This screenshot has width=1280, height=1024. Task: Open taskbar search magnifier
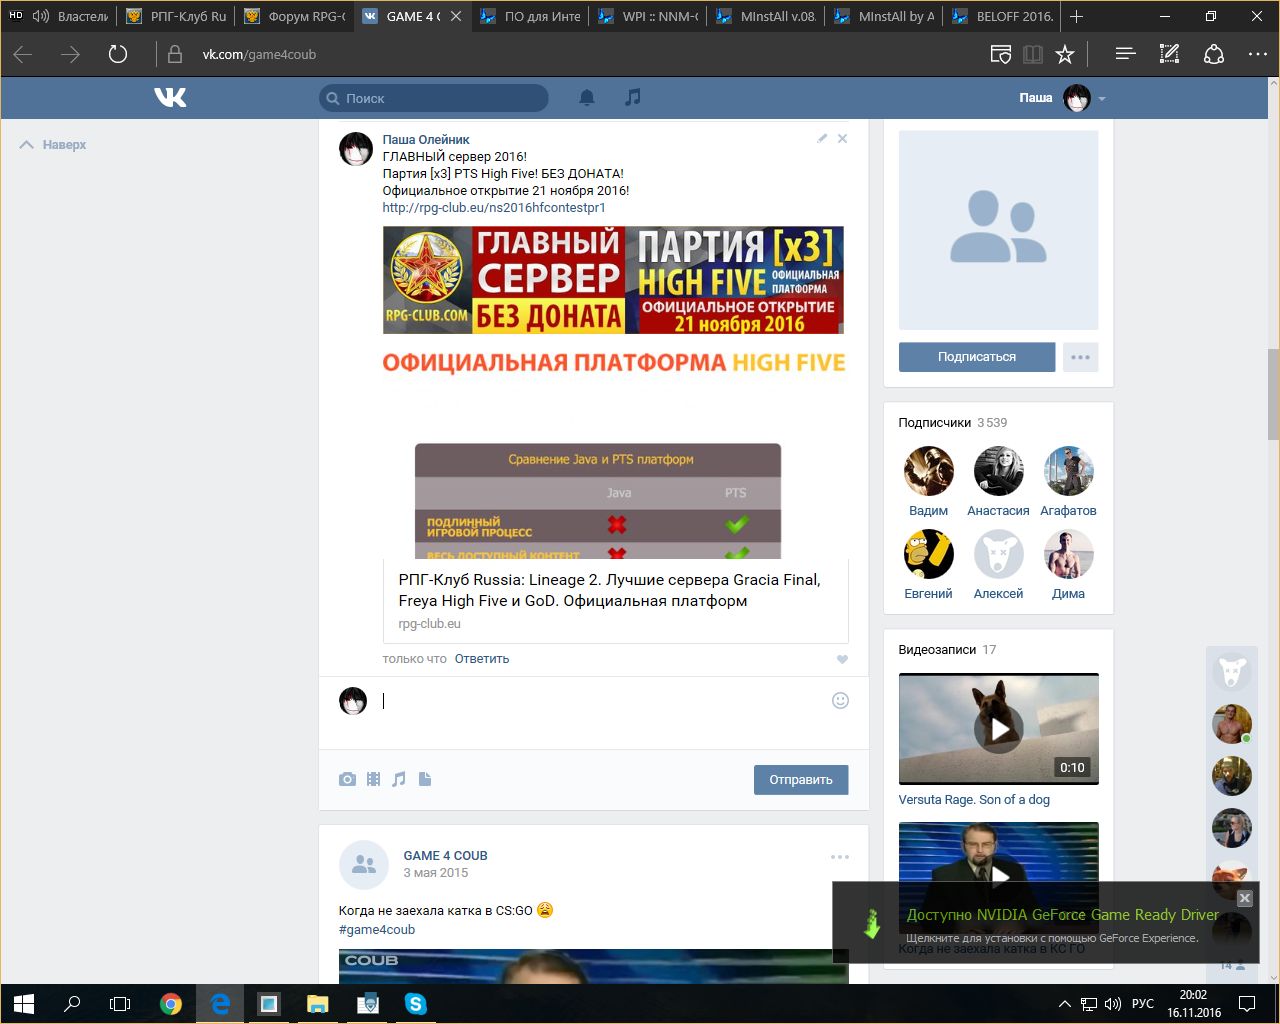click(72, 1004)
